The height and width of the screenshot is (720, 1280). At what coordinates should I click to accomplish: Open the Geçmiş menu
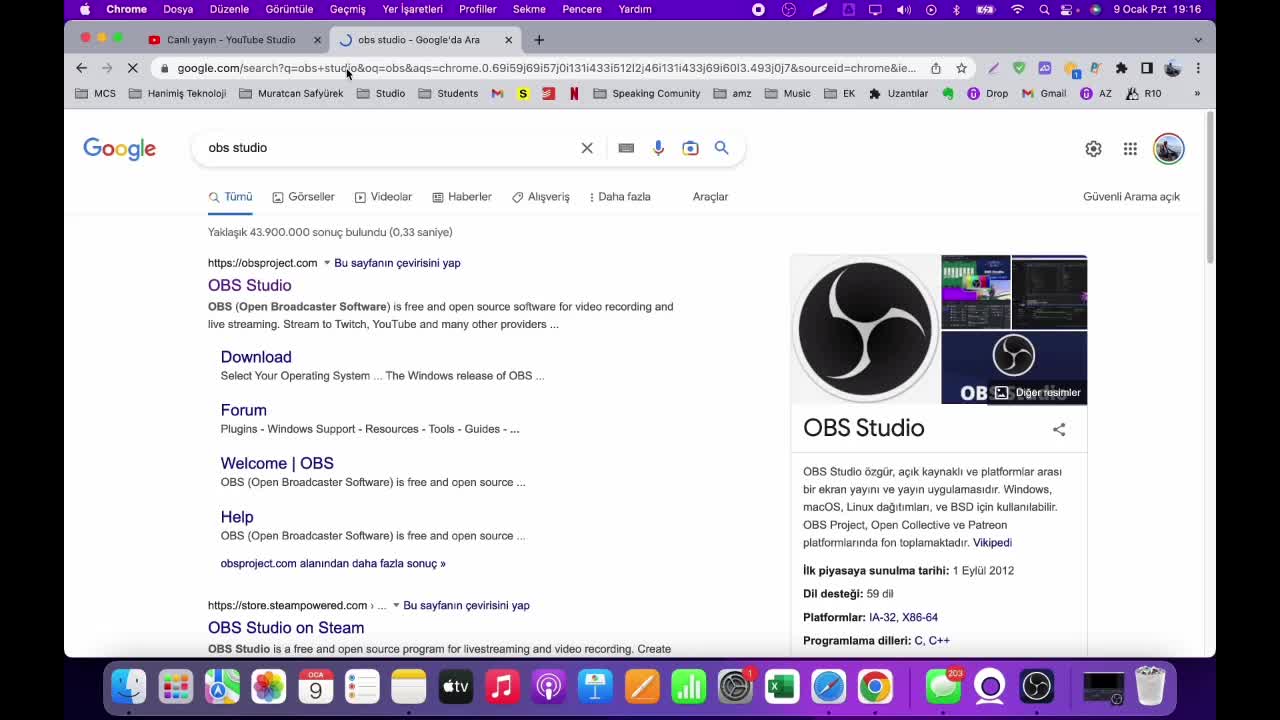pos(348,9)
